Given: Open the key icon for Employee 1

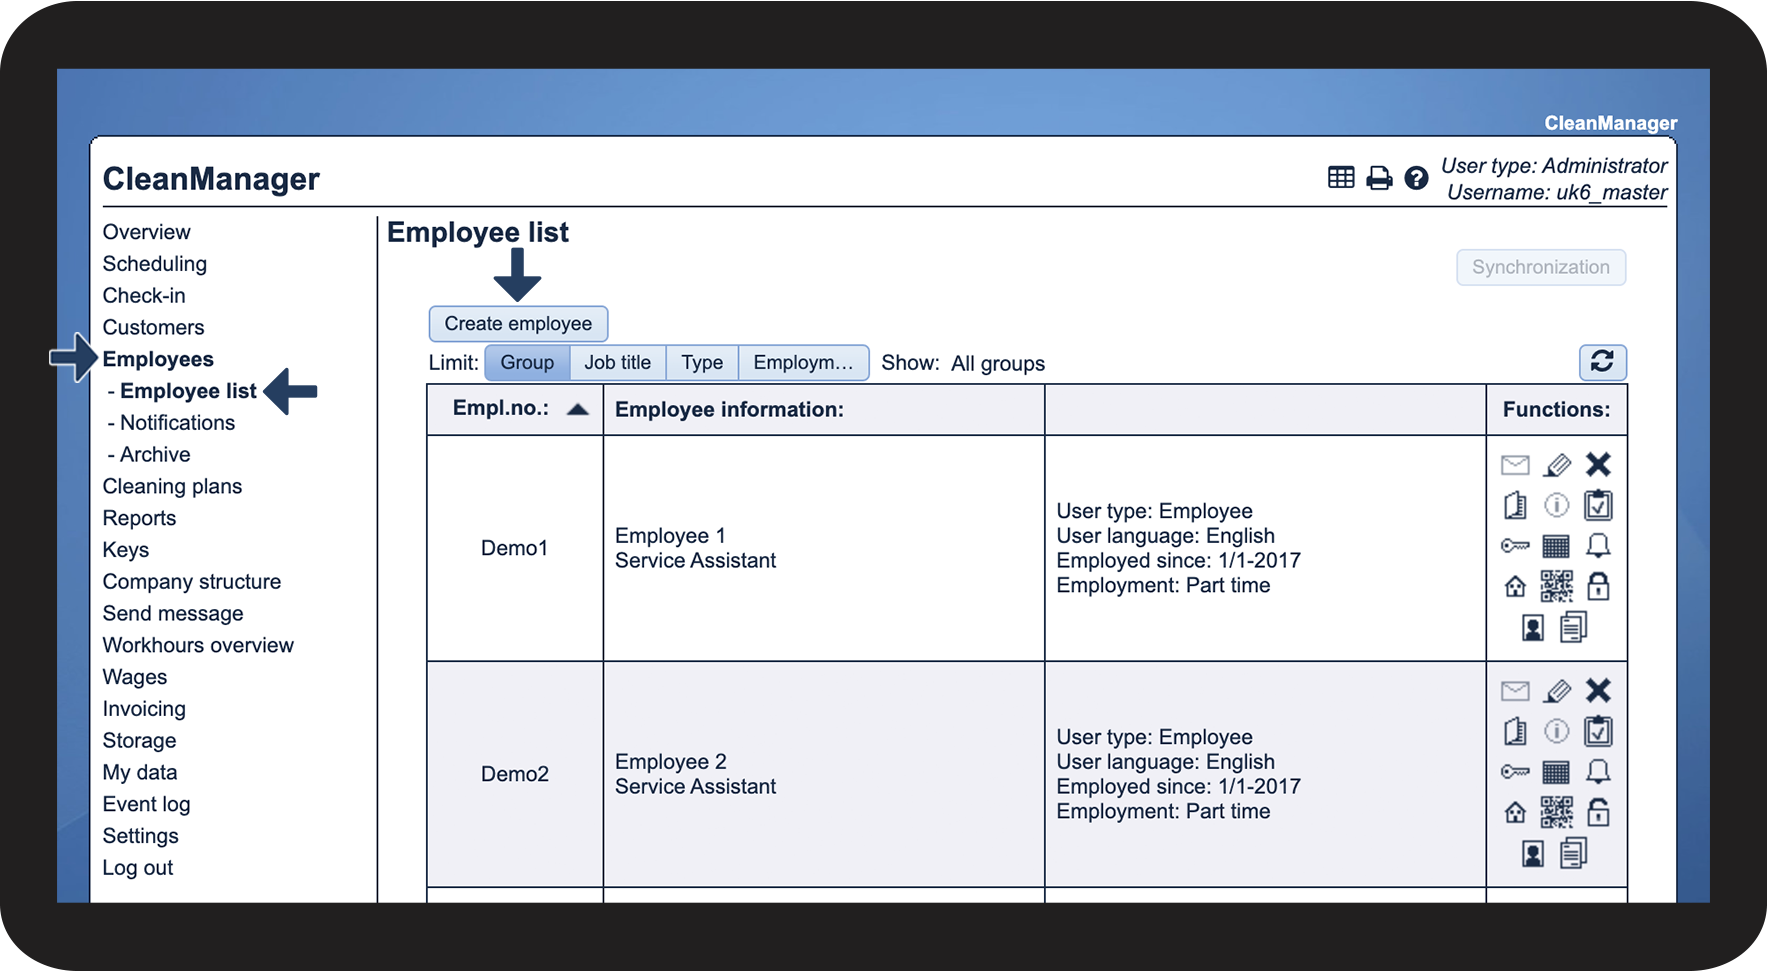Looking at the screenshot, I should click(1515, 546).
